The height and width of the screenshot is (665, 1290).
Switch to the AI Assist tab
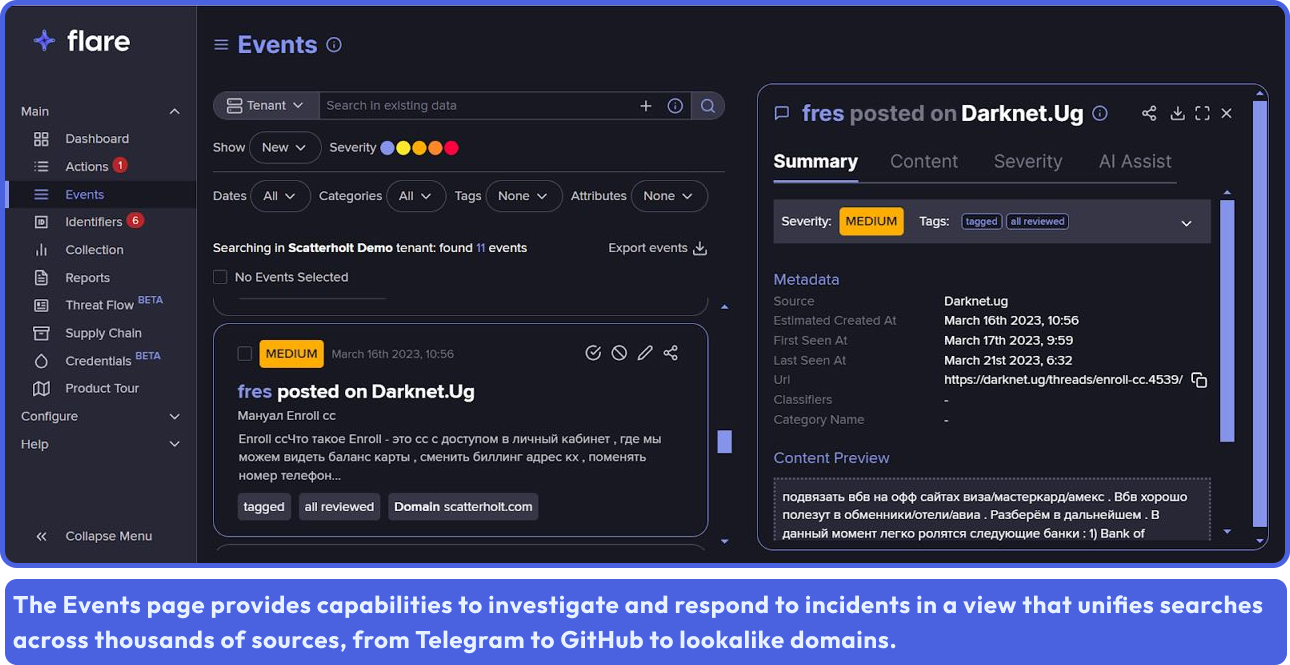(1135, 162)
